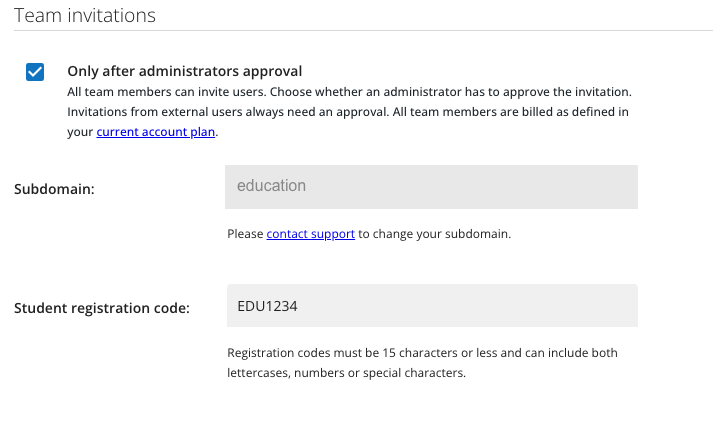Open the current account plan link

[156, 131]
